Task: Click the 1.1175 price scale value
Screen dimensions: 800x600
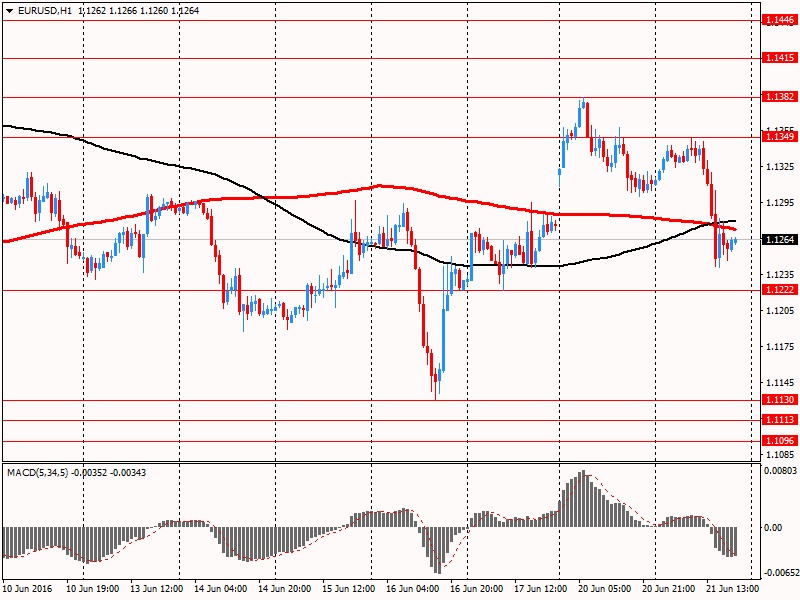Action: tap(780, 346)
